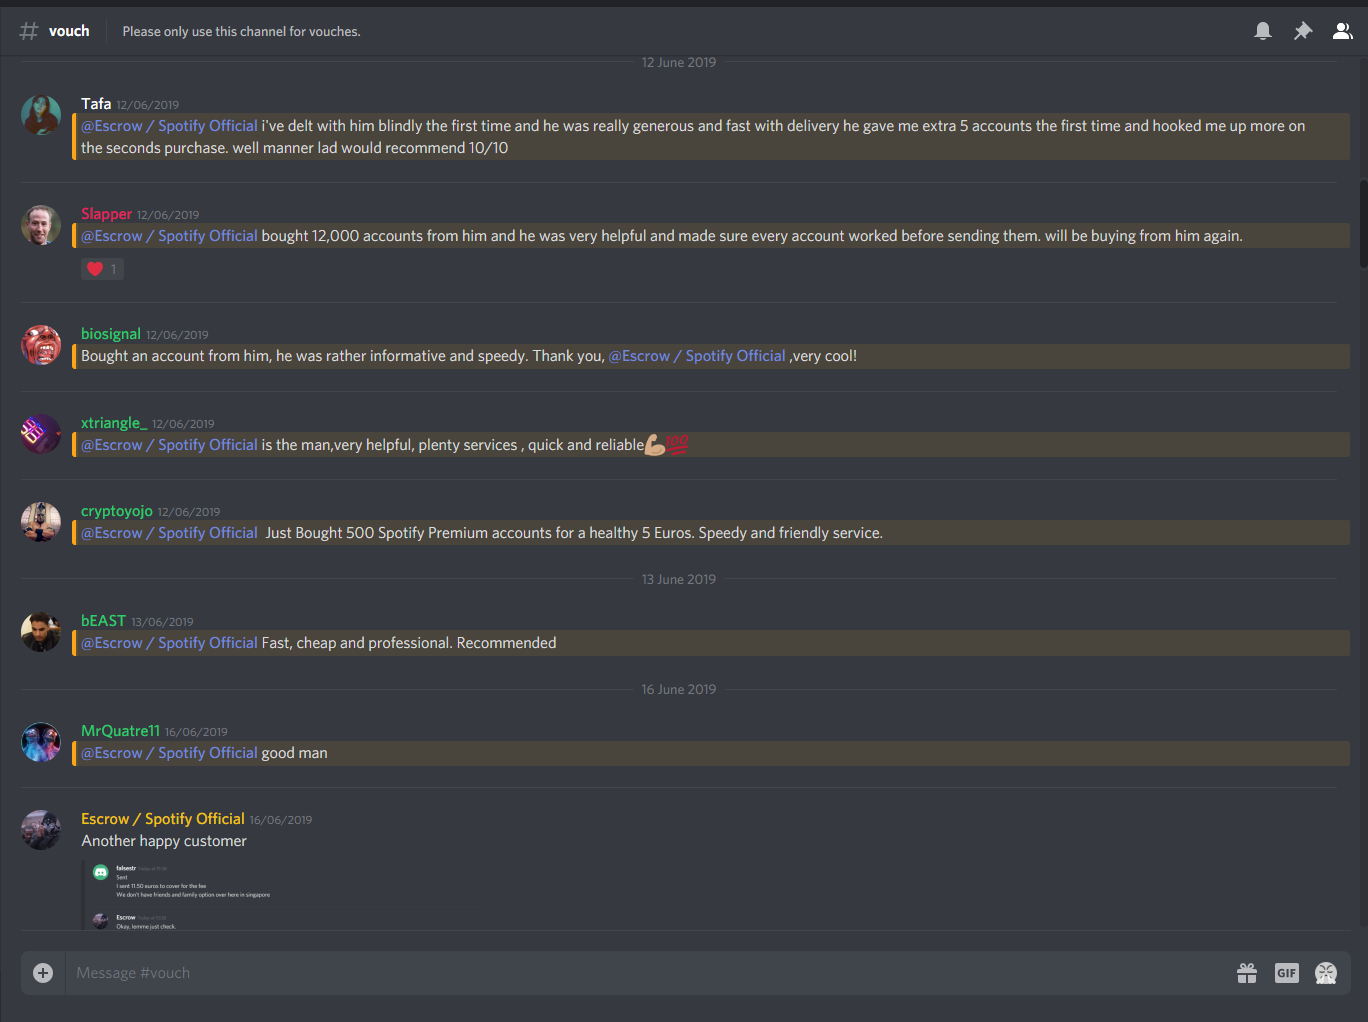The width and height of the screenshot is (1368, 1022).
Task: Show pinned messages via pin icon
Action: point(1303,31)
